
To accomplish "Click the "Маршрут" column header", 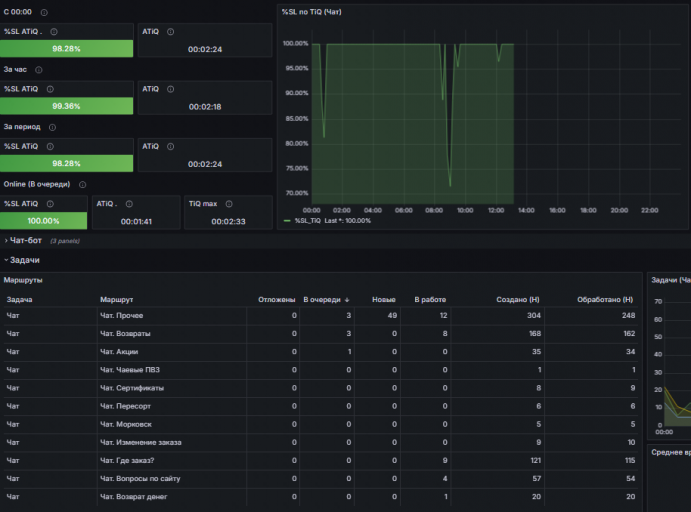I will [116, 300].
